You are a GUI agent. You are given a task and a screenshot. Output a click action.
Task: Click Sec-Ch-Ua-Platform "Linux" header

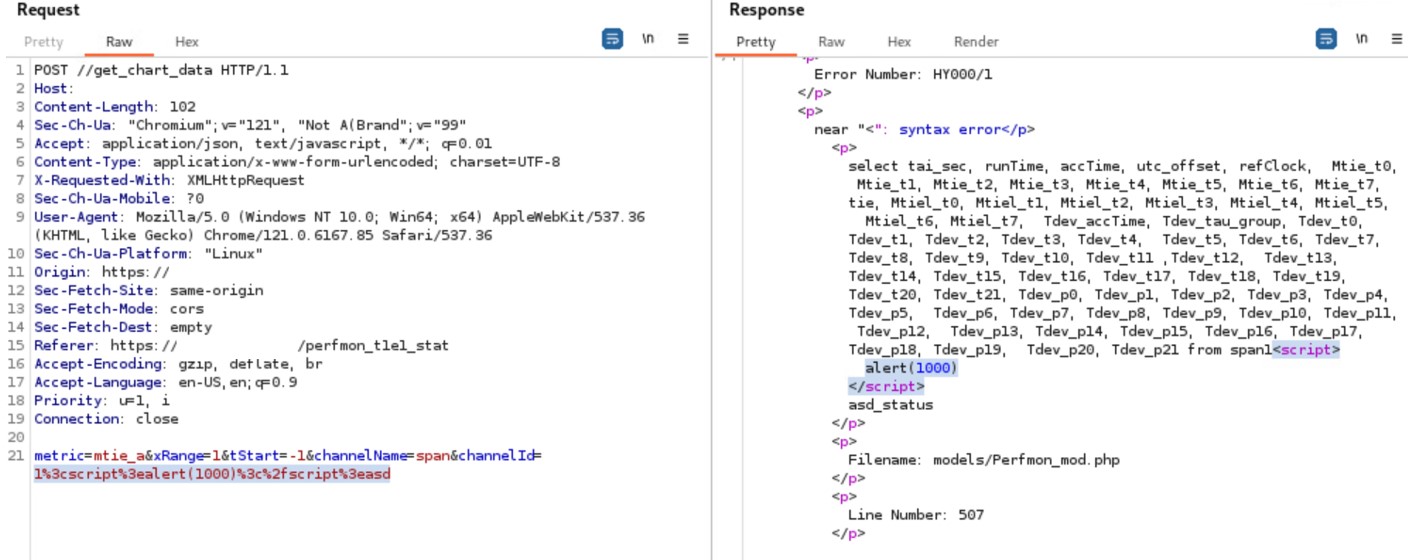pyautogui.click(x=148, y=254)
